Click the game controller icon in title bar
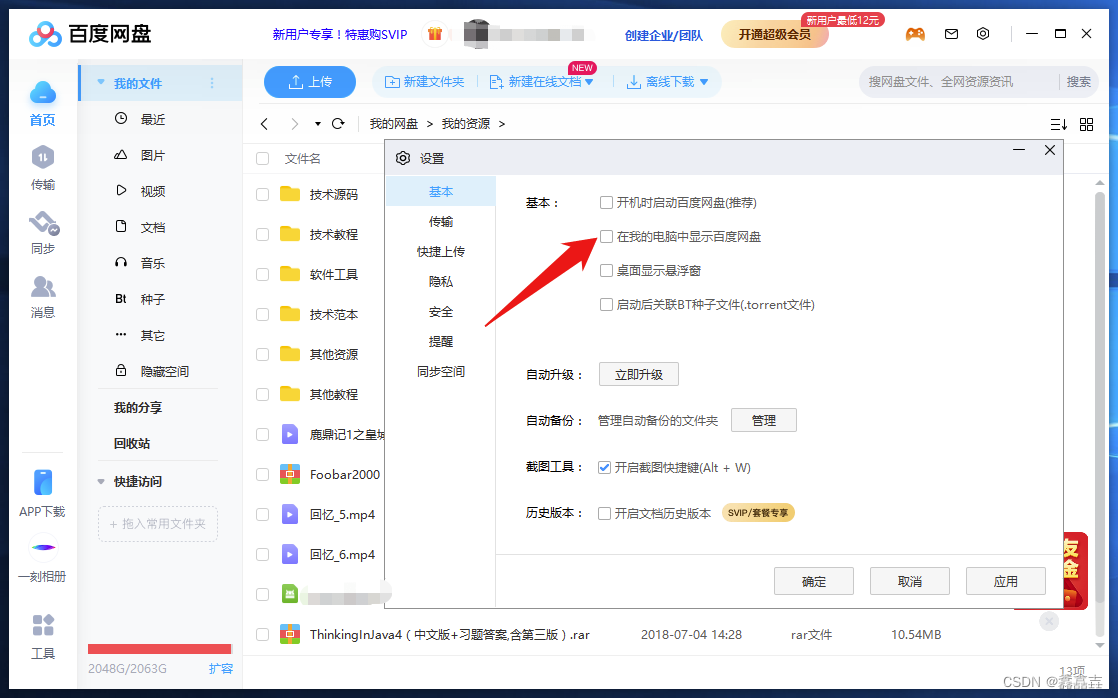The width and height of the screenshot is (1118, 698). point(916,34)
